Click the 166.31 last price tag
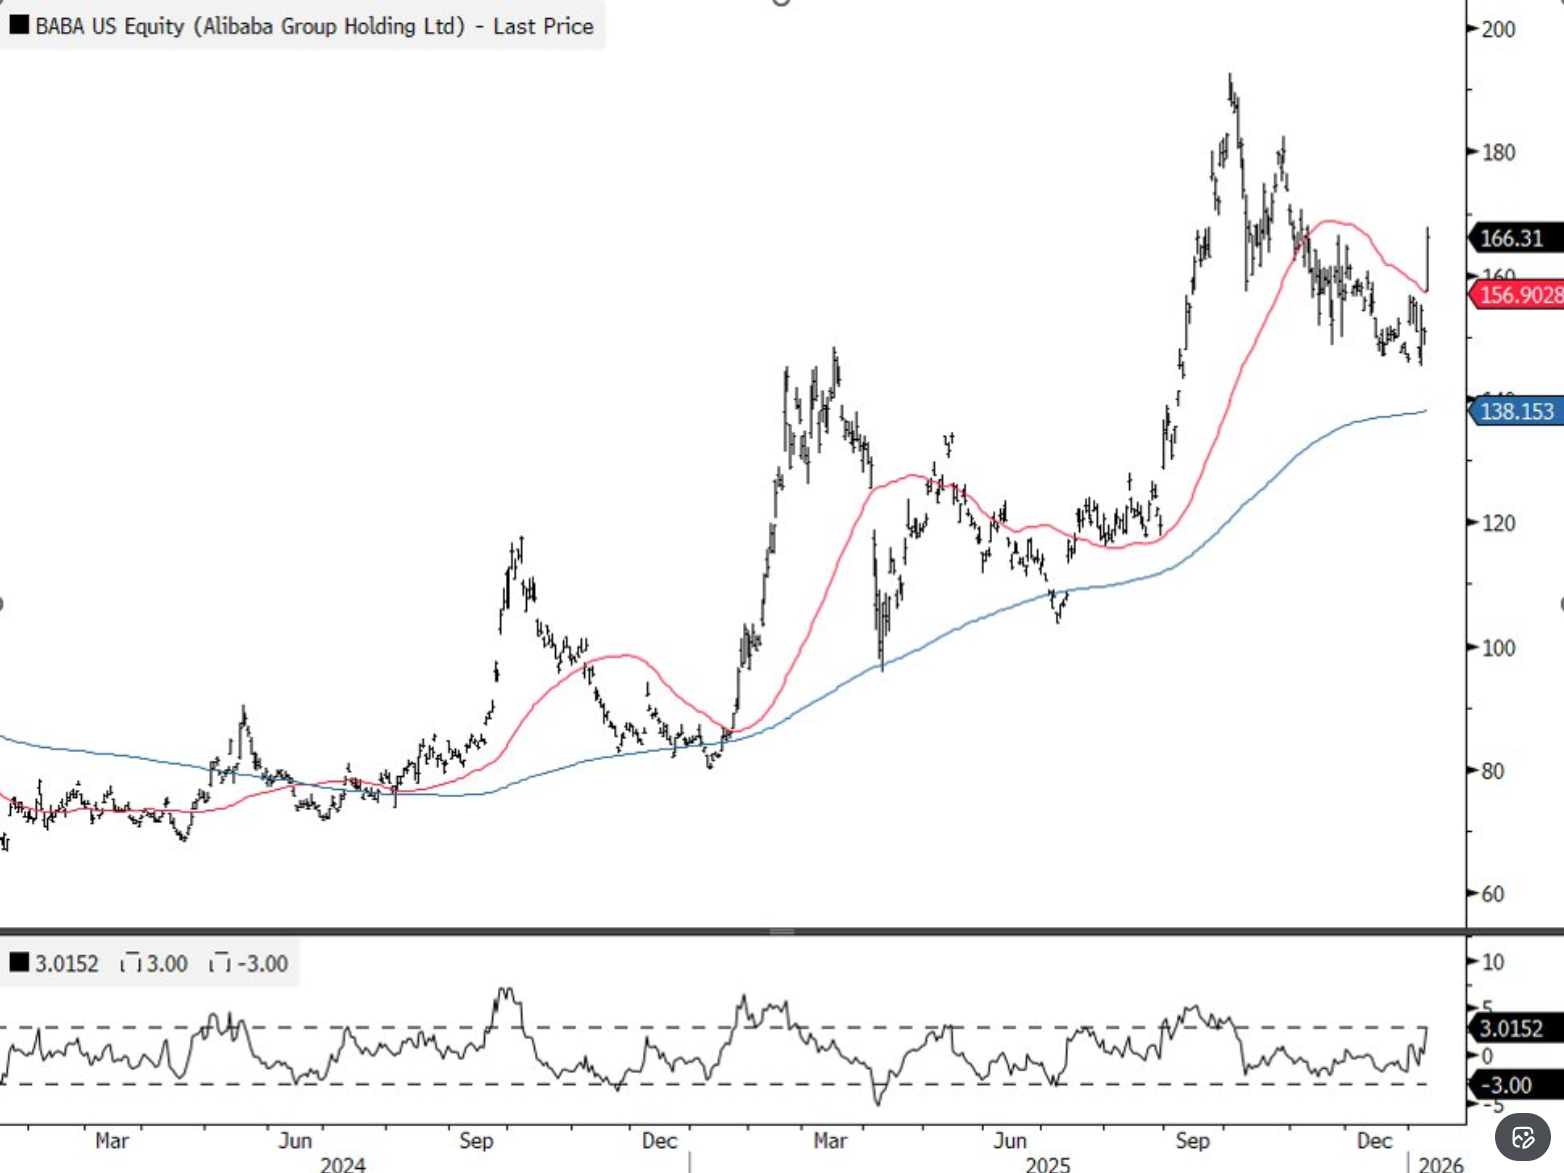Screen dimensions: 1564x1173 point(1513,238)
